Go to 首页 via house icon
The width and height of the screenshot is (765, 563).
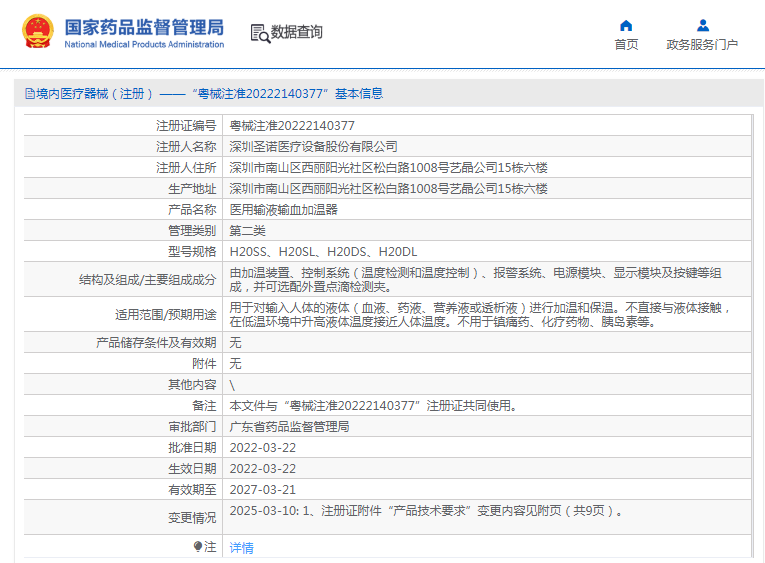[x=626, y=25]
